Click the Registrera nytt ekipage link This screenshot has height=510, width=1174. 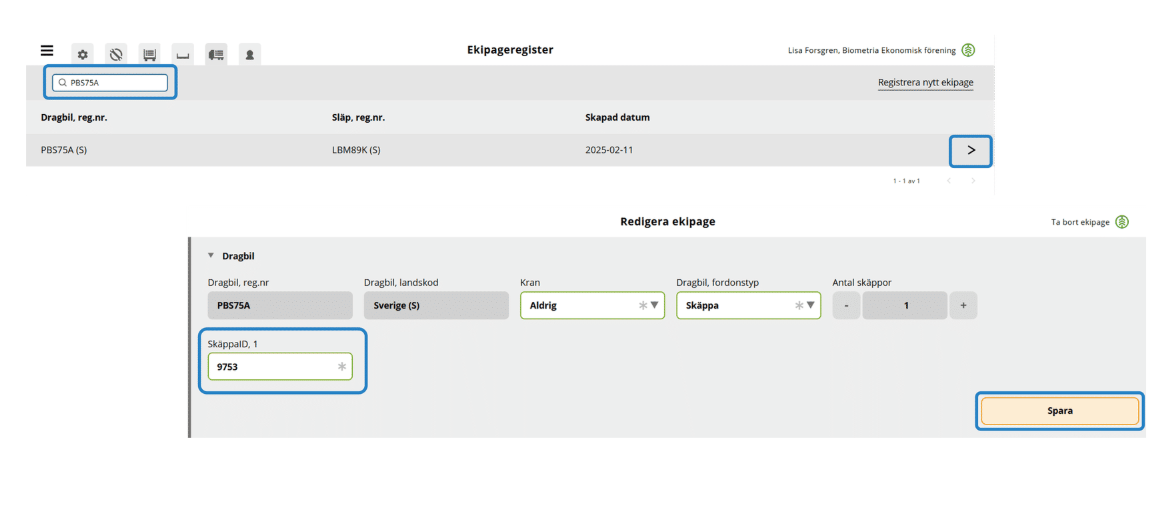(925, 83)
